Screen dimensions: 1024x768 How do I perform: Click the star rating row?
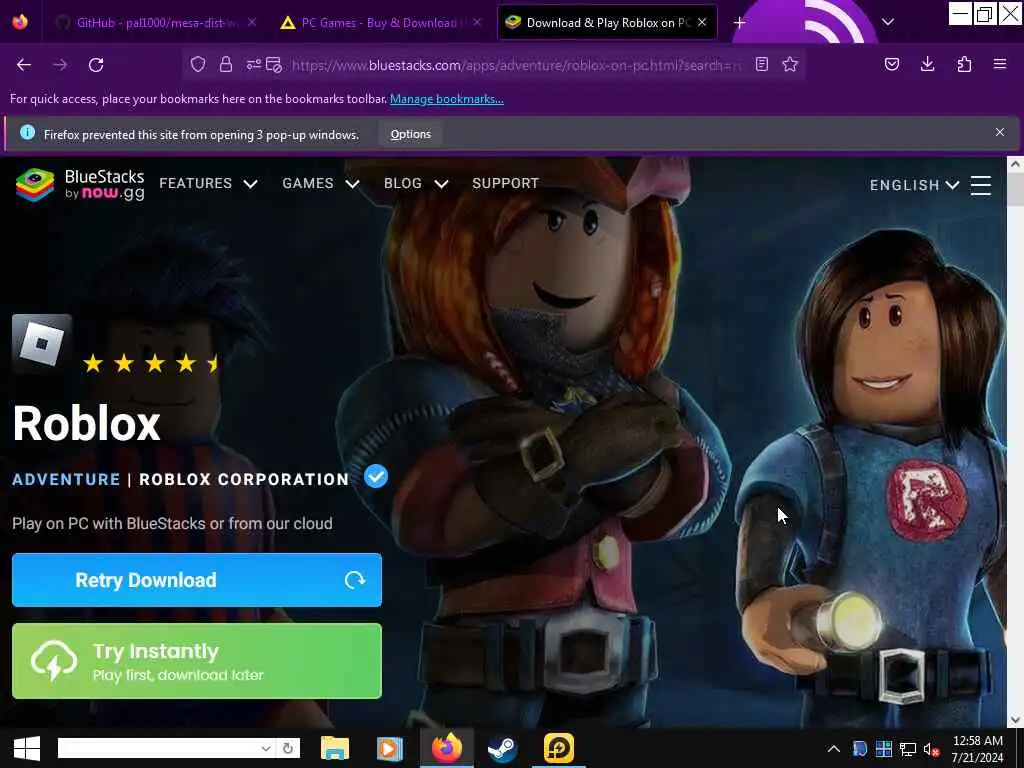click(x=151, y=363)
